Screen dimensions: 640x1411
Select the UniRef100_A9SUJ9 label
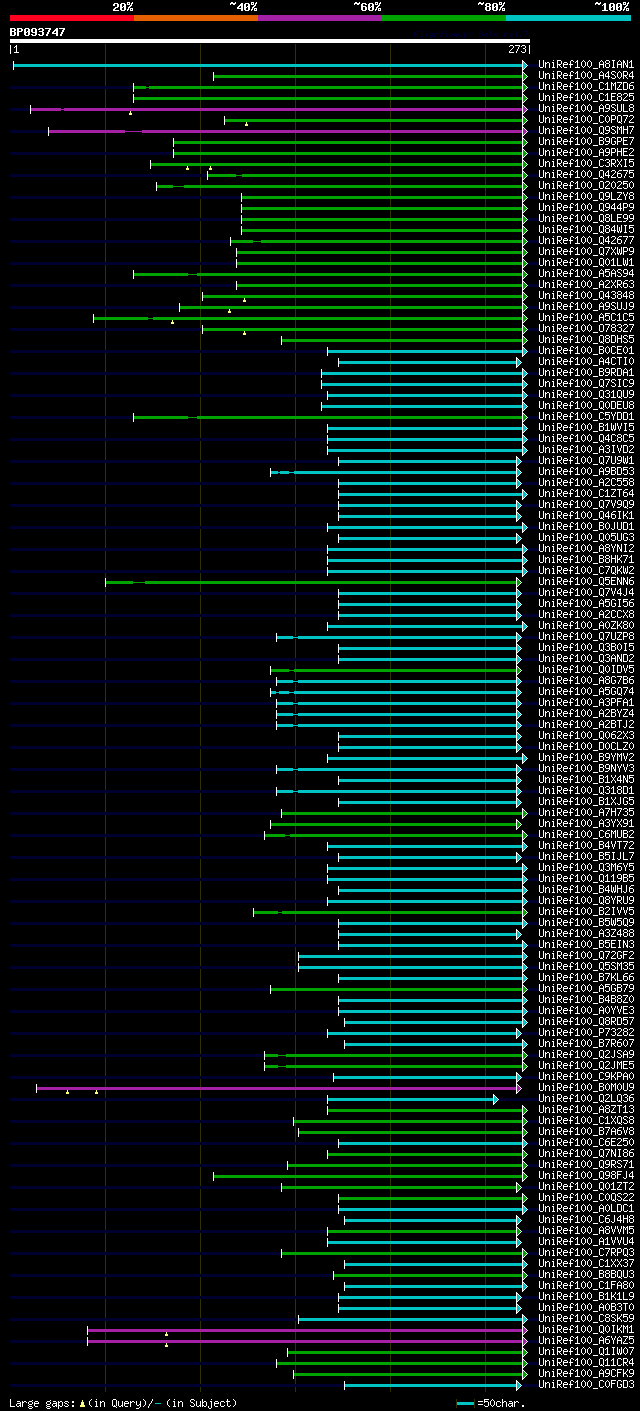(x=586, y=307)
